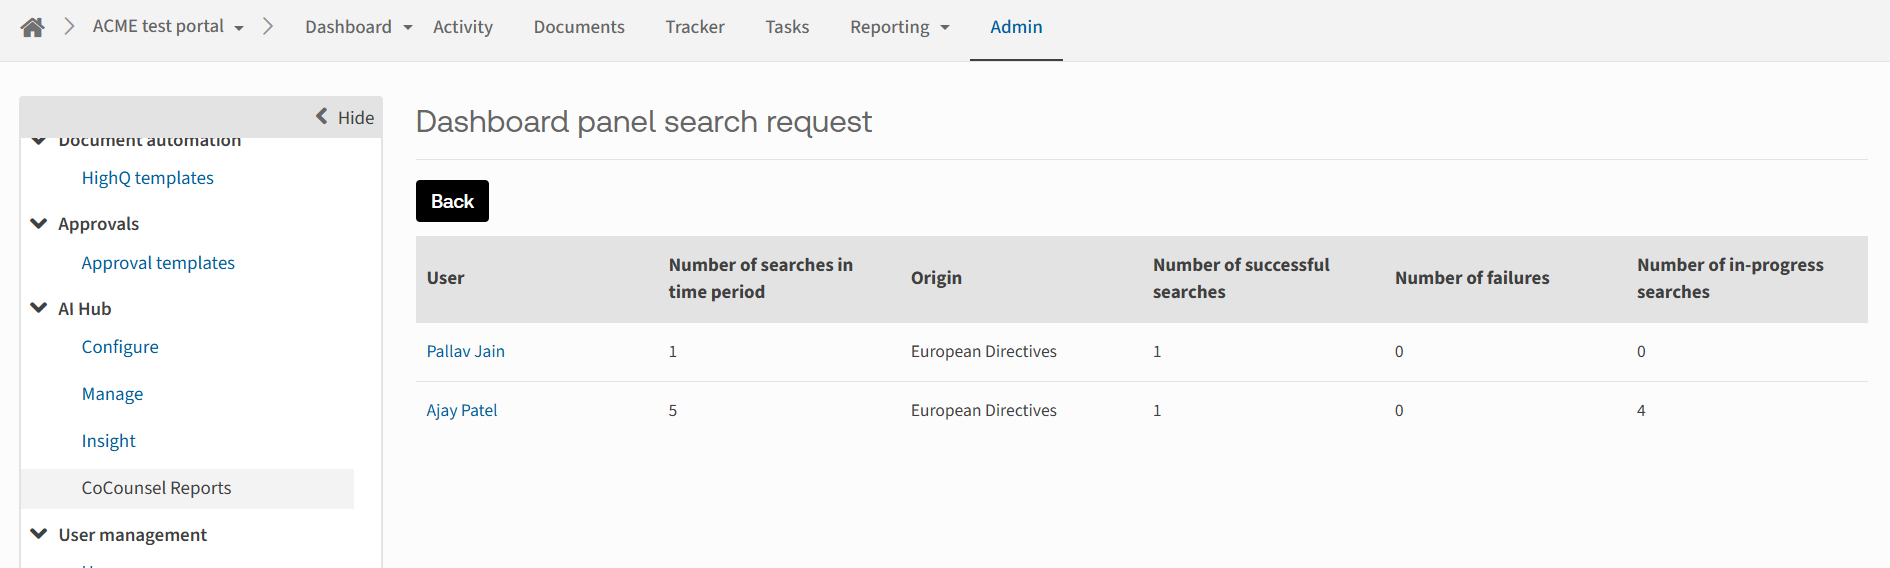Click the Insight sidebar link

click(x=108, y=441)
